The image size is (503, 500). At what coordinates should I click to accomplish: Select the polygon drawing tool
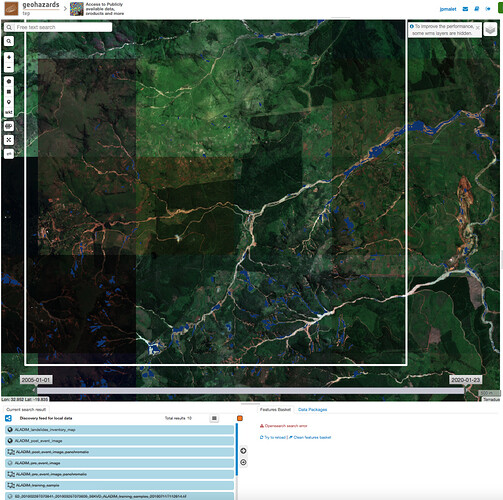[9, 81]
